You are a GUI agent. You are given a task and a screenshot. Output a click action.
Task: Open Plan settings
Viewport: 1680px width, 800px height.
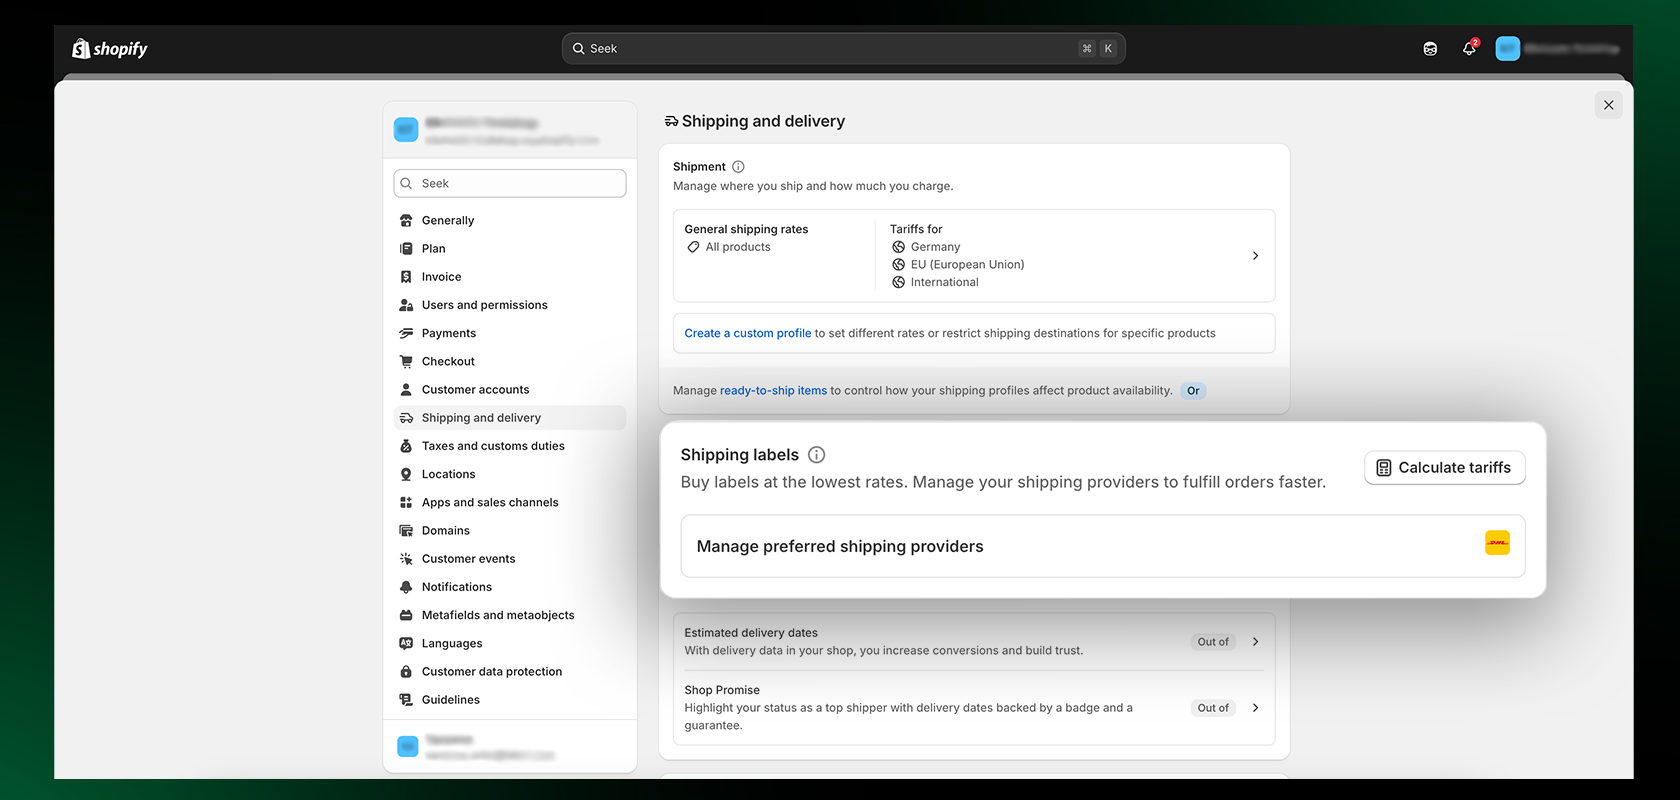coord(510,248)
